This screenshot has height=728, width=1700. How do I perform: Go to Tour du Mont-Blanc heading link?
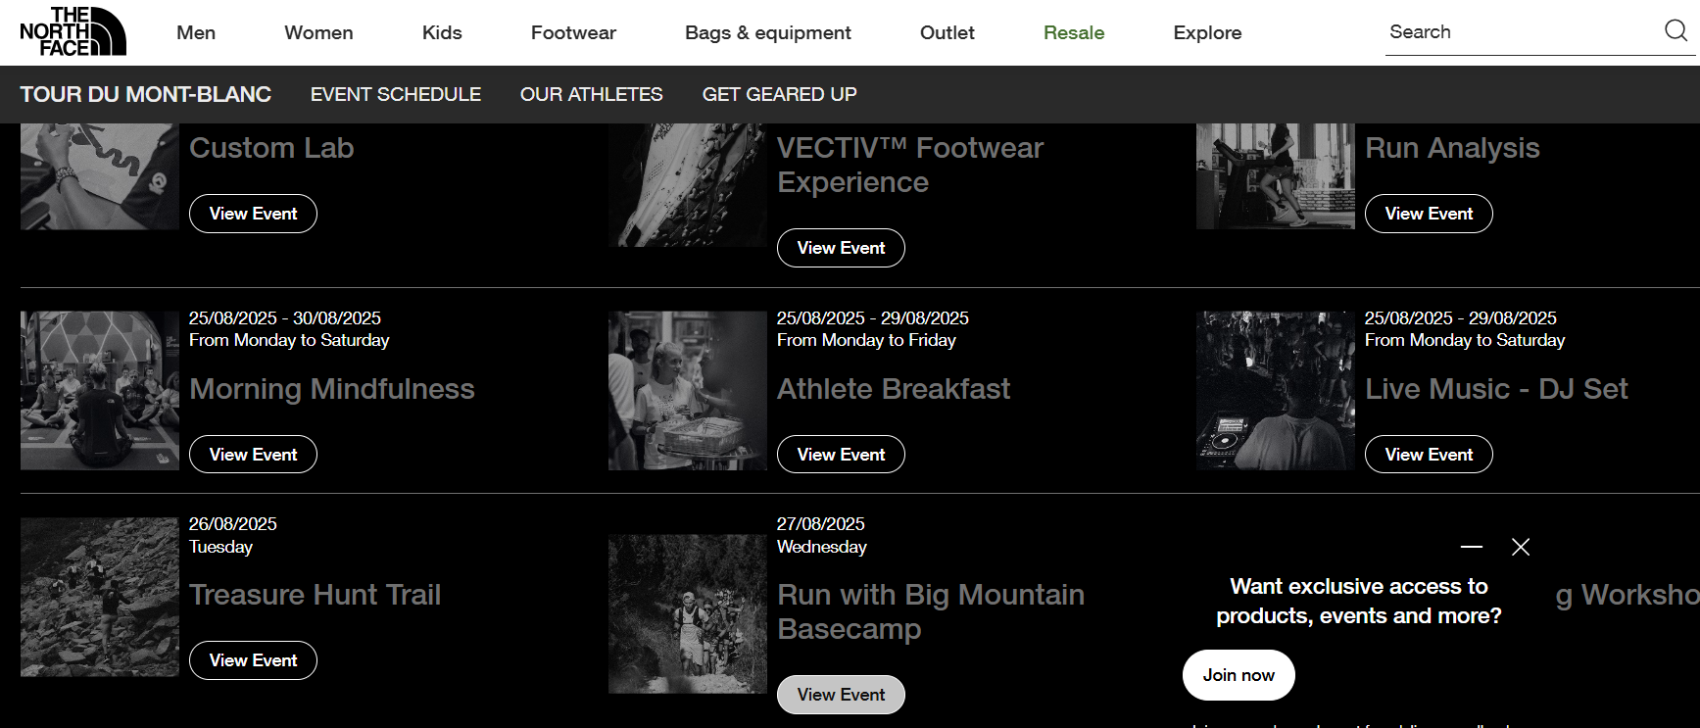[x=146, y=94]
